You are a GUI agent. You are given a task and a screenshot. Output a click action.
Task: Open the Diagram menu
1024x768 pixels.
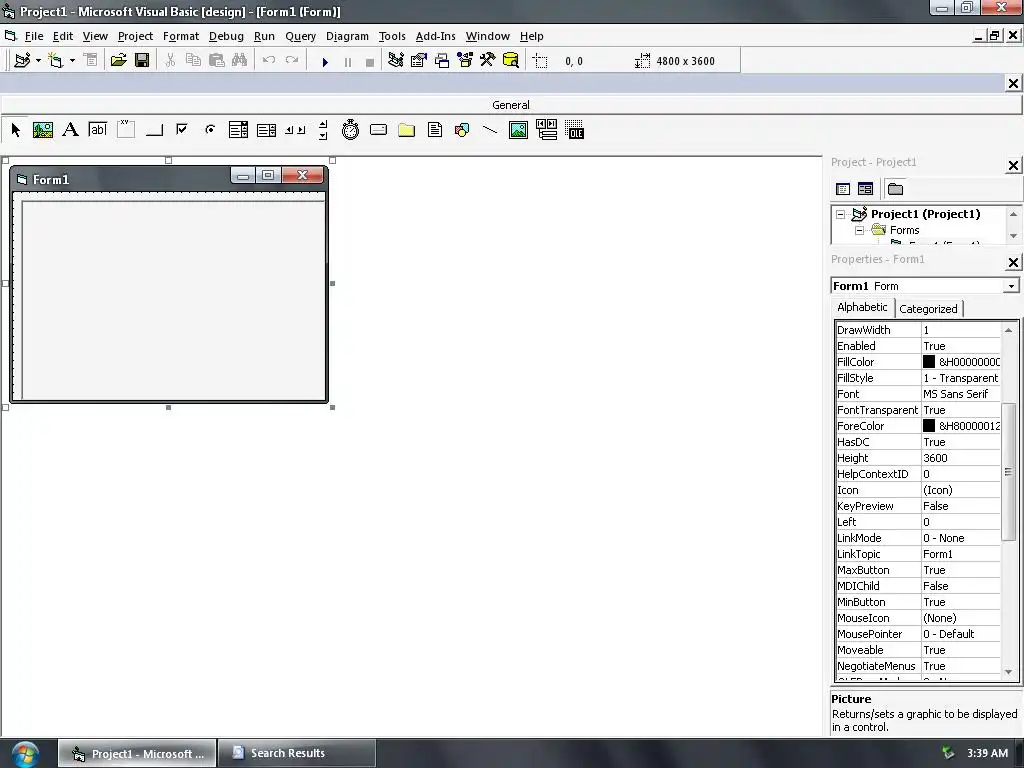tap(347, 37)
